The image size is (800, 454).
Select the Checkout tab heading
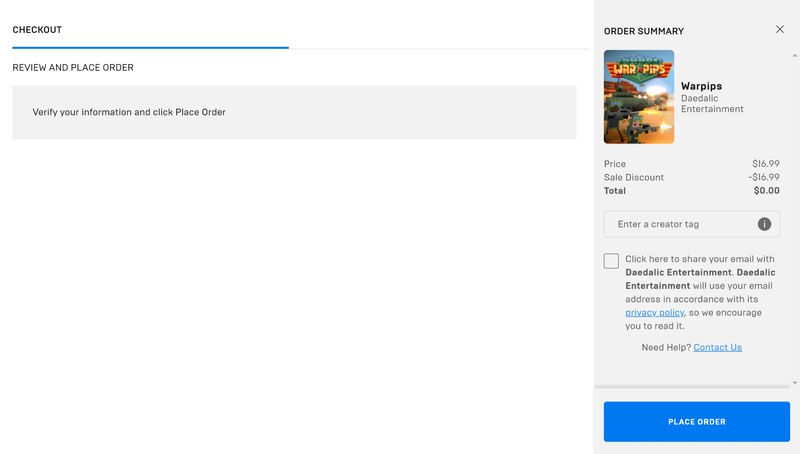(37, 30)
